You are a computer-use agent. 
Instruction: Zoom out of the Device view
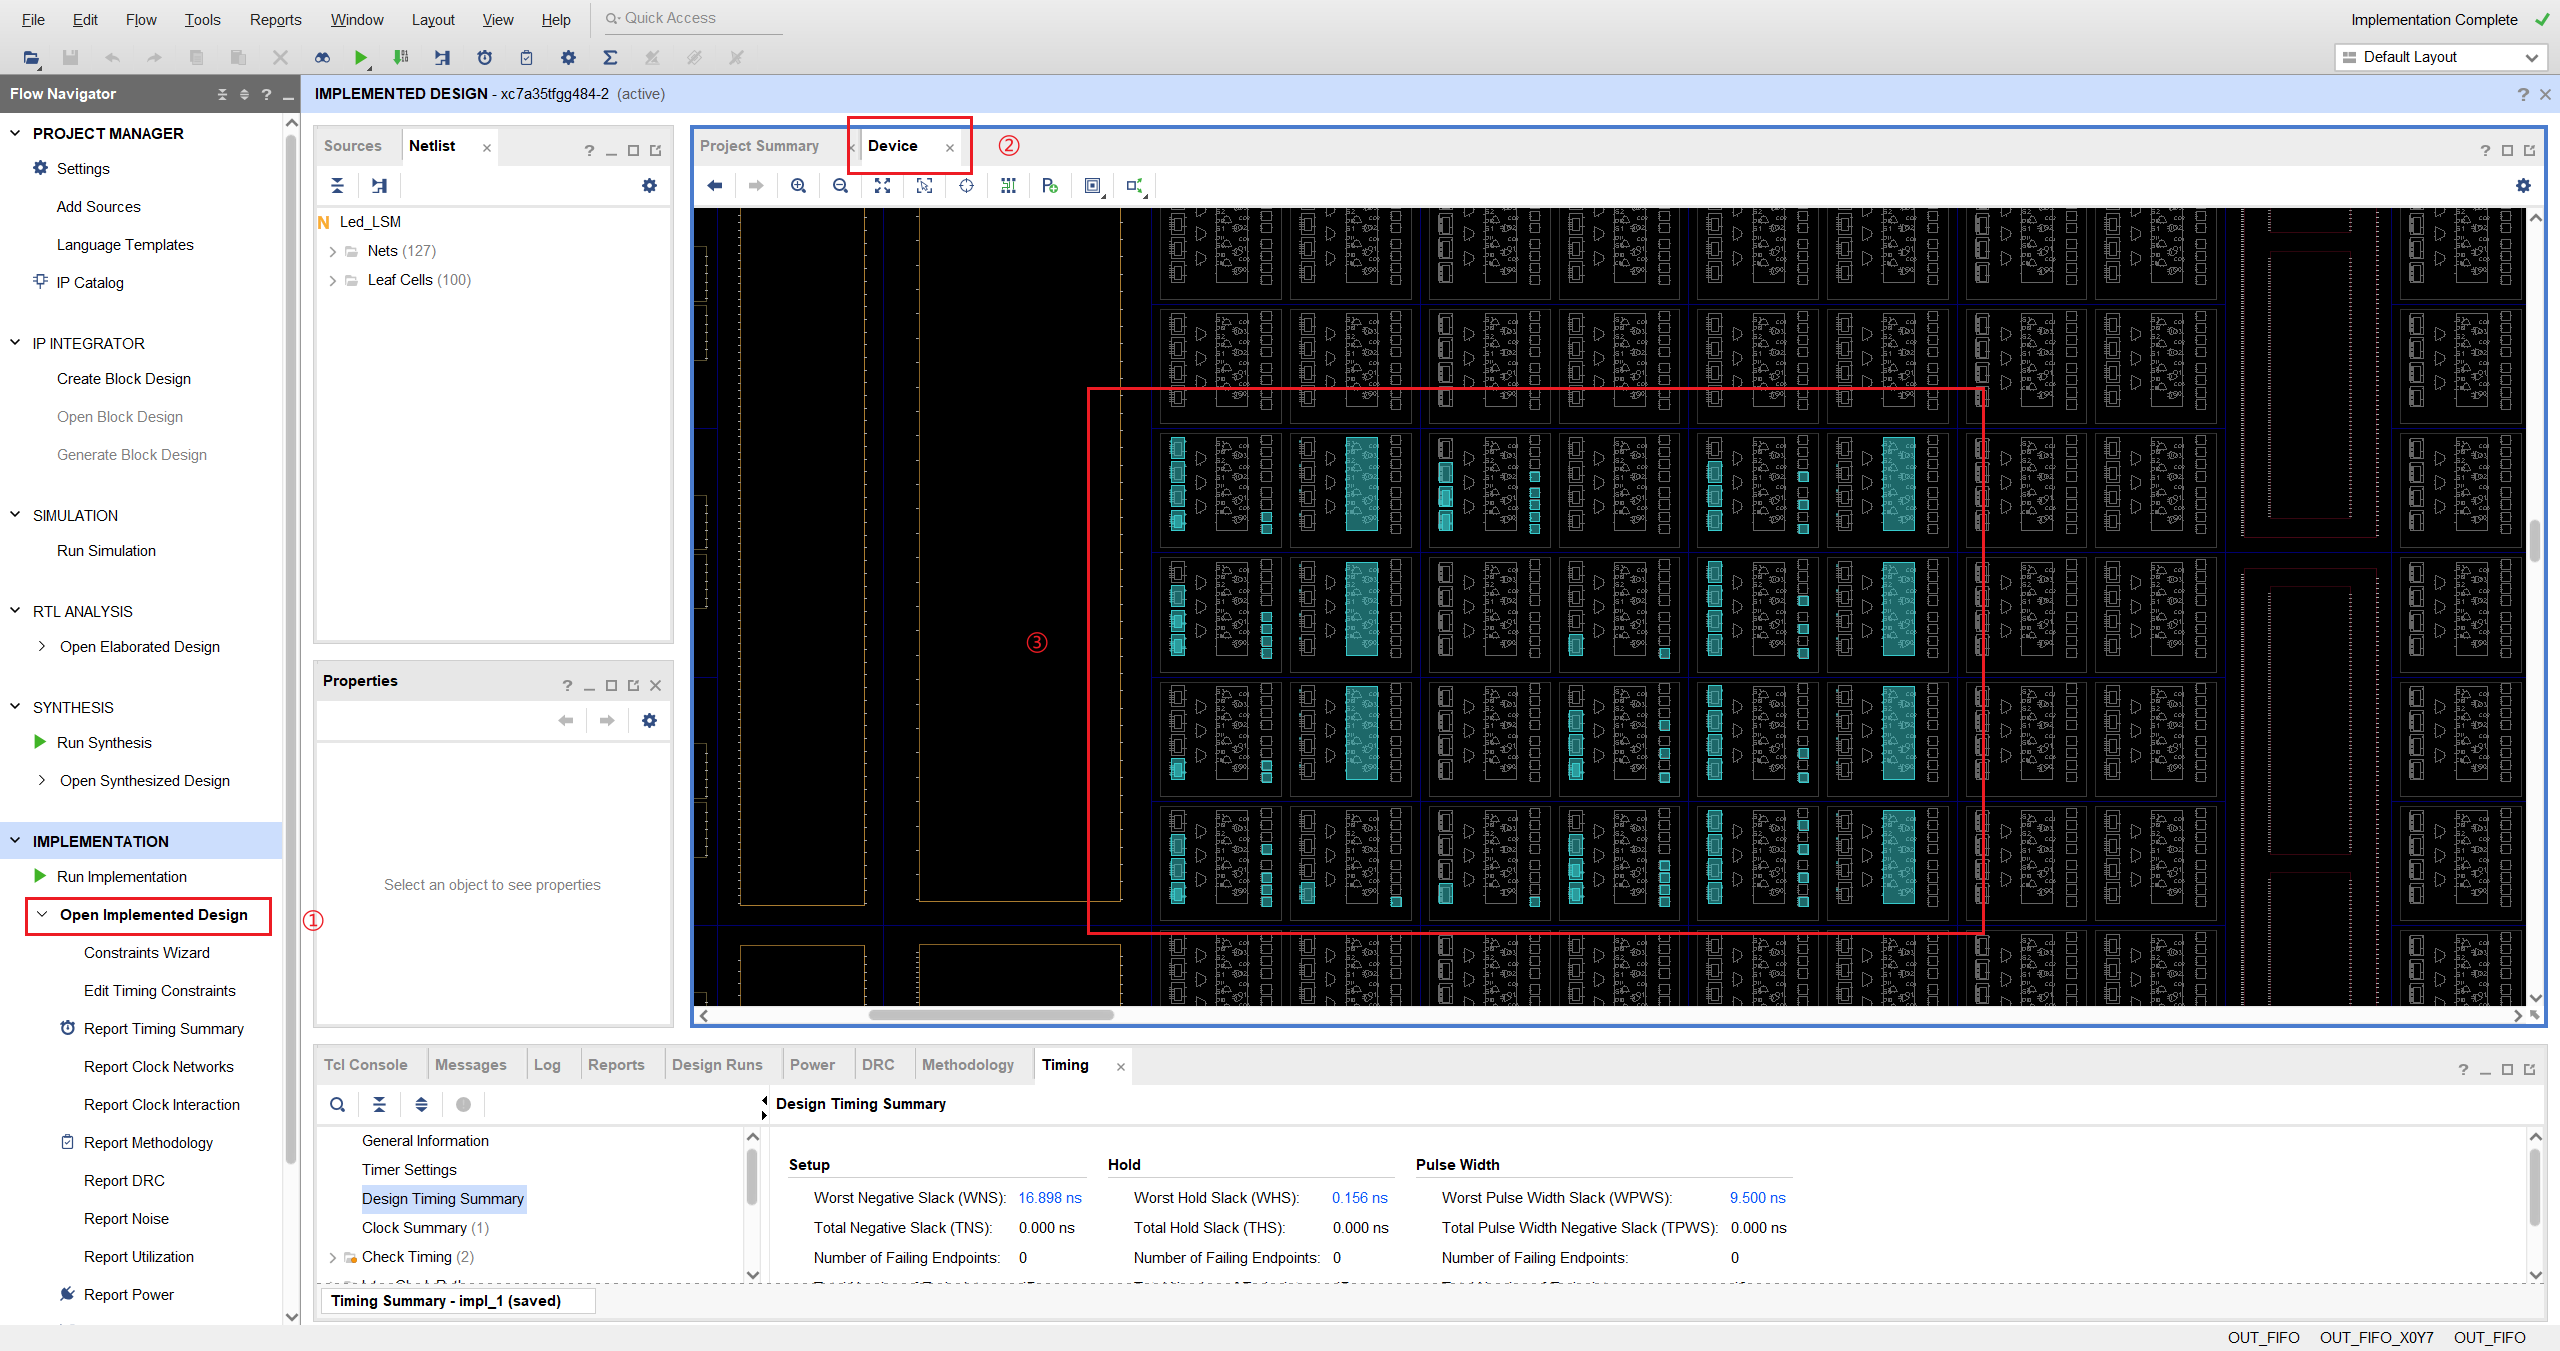(840, 186)
